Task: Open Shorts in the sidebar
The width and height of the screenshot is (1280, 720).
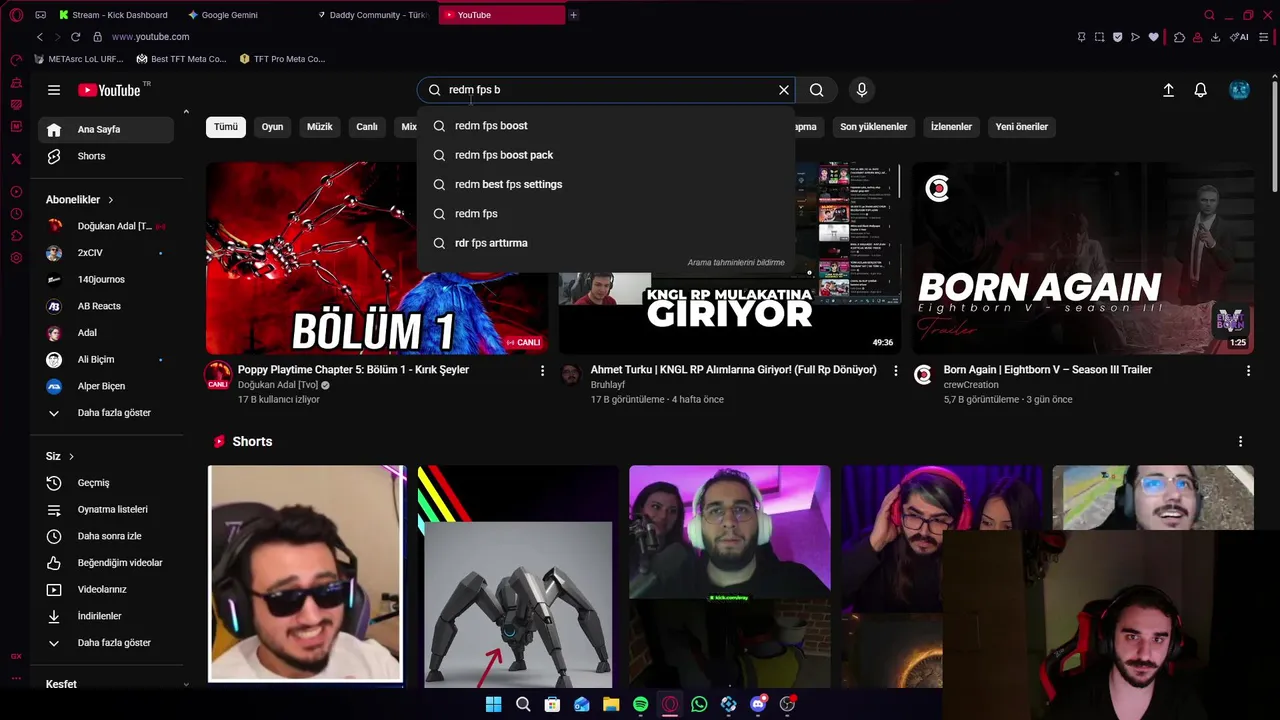Action: 106,156
